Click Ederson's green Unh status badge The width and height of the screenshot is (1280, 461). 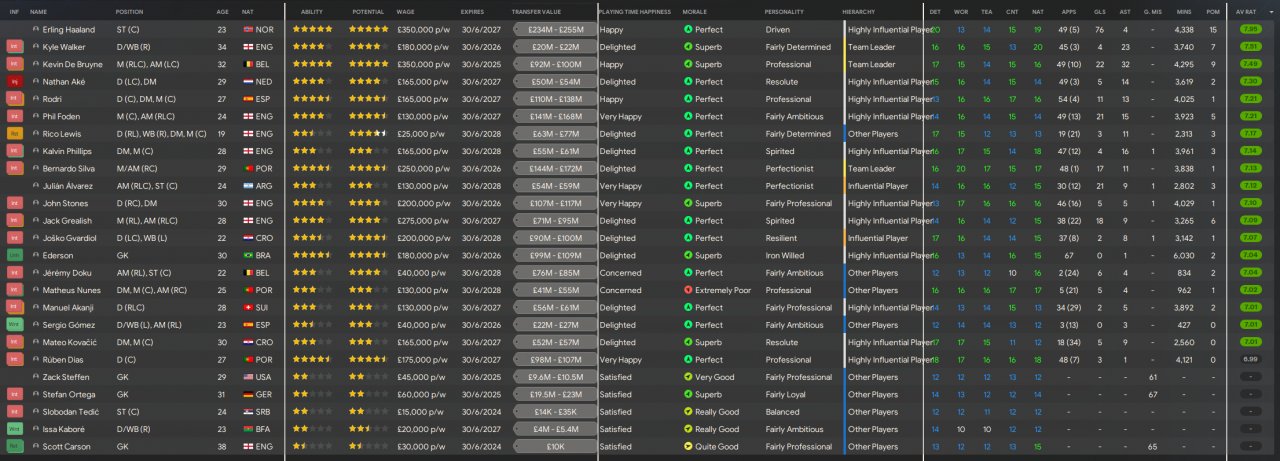point(14,256)
